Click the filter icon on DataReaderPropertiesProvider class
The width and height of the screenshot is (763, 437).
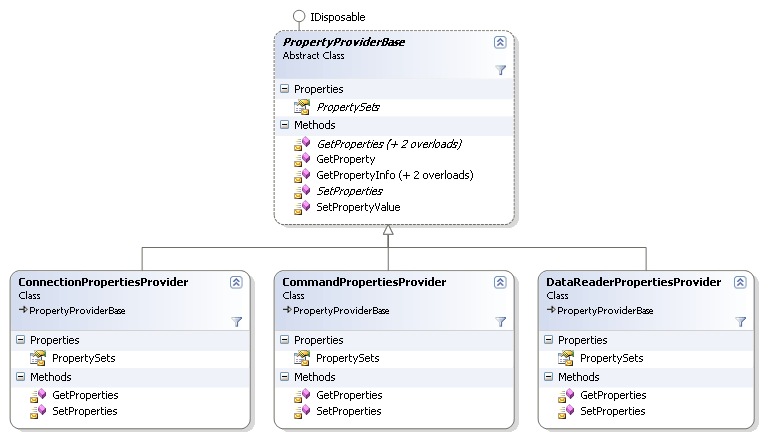(x=740, y=321)
